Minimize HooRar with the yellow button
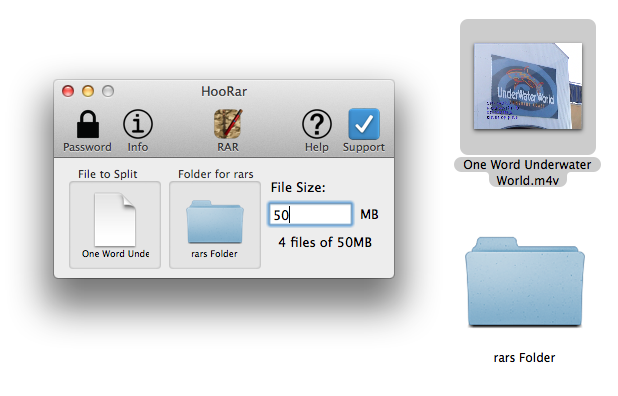The width and height of the screenshot is (618, 396). [88, 91]
